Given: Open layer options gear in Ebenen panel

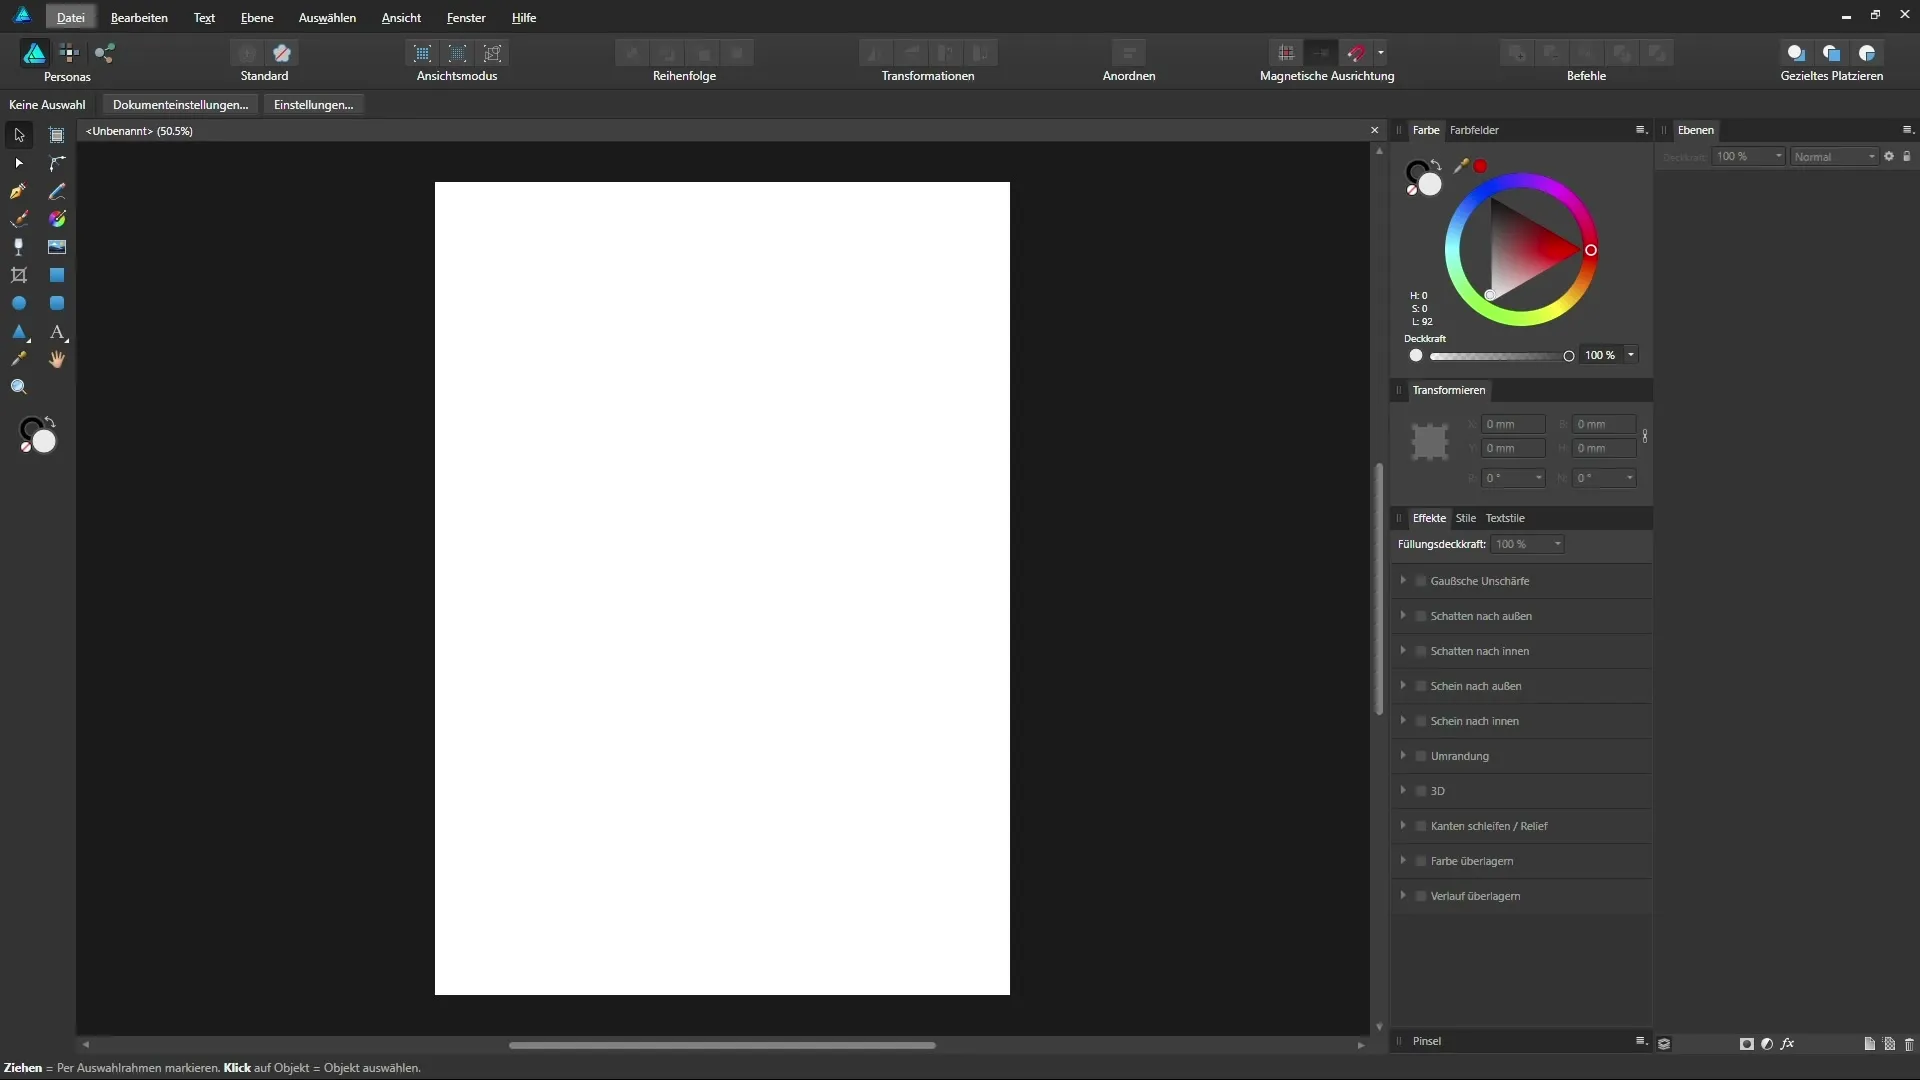Looking at the screenshot, I should click(x=1889, y=156).
